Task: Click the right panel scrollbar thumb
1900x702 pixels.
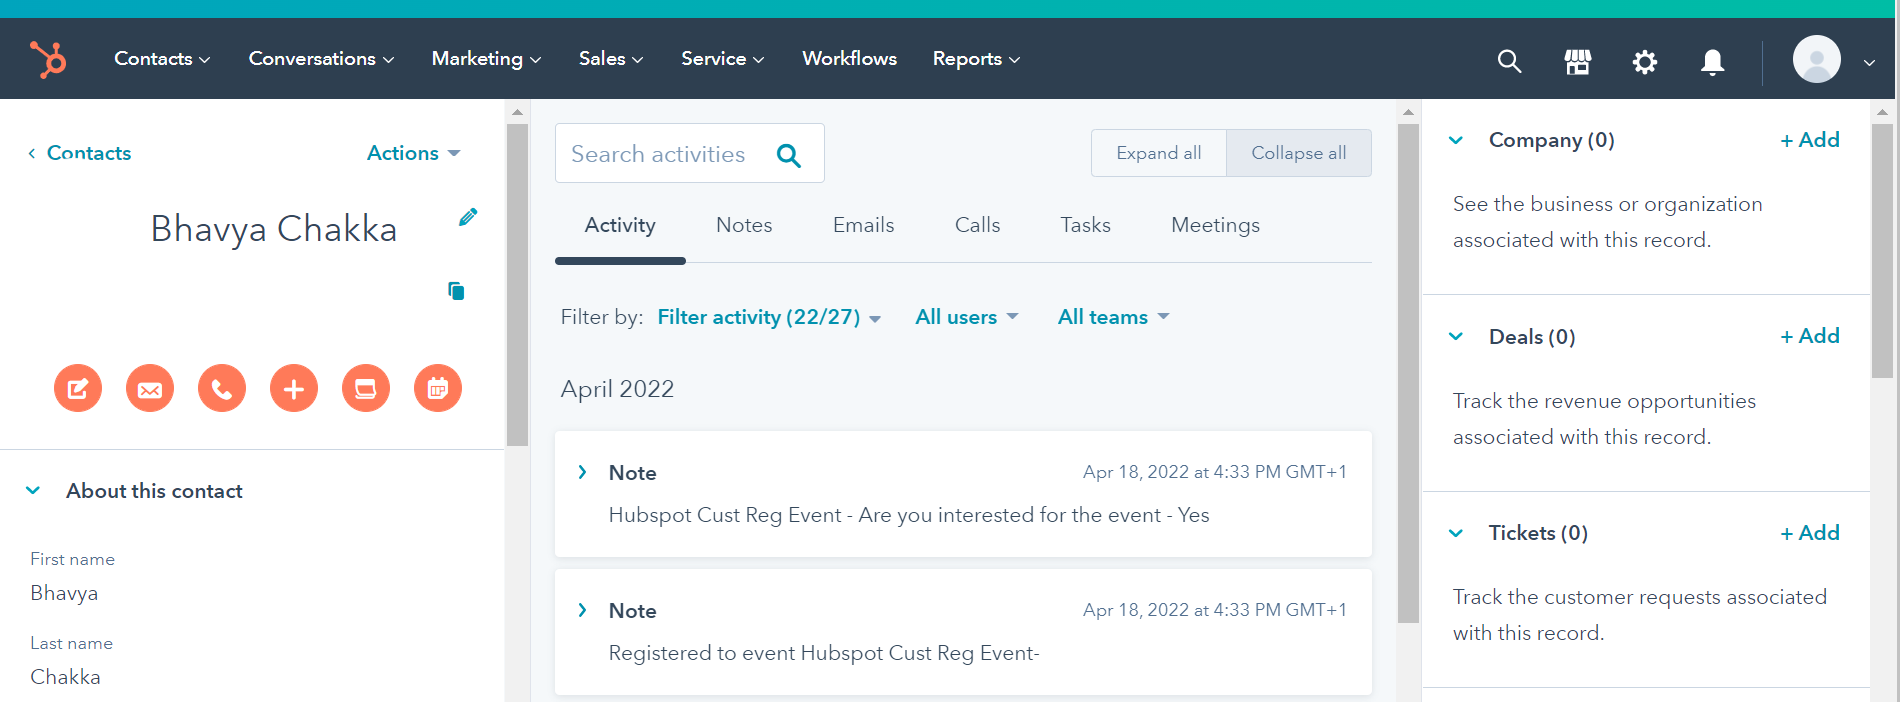Action: coord(1882,250)
